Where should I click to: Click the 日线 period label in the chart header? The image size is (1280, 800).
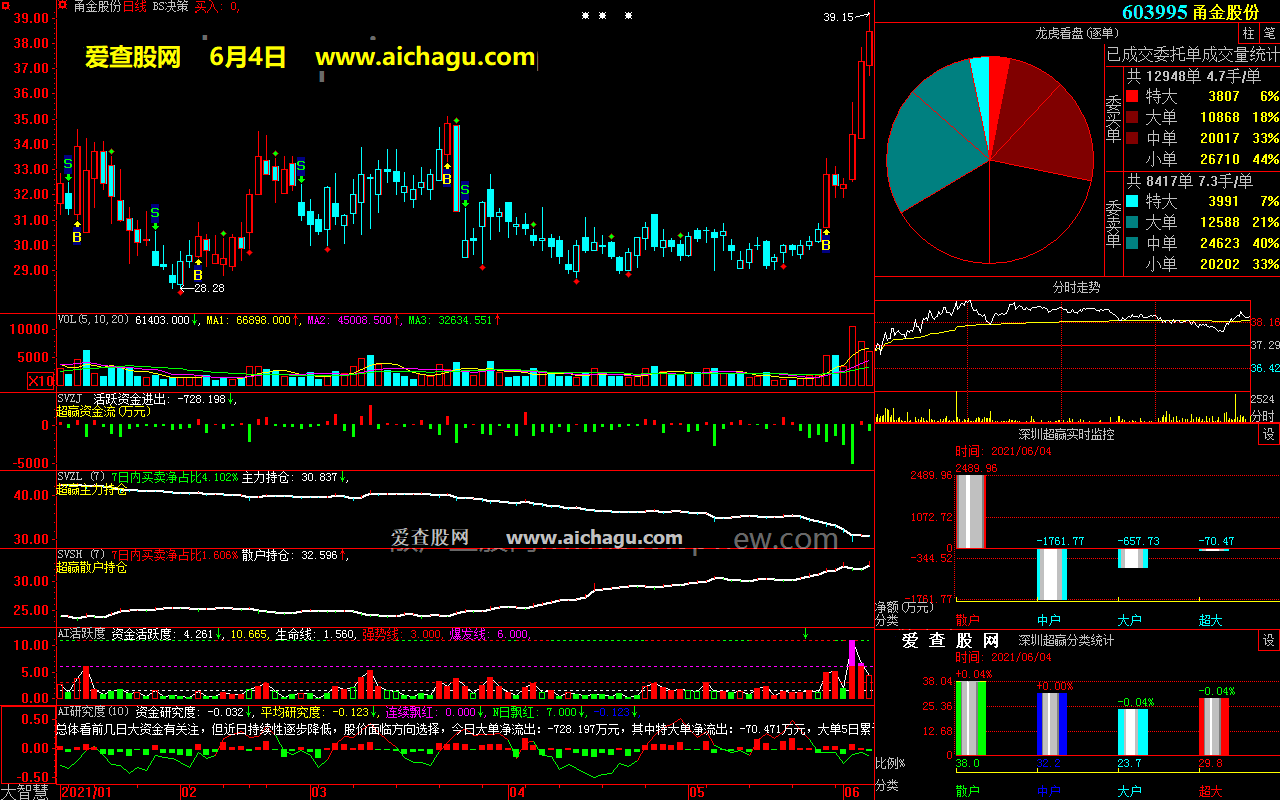point(134,6)
